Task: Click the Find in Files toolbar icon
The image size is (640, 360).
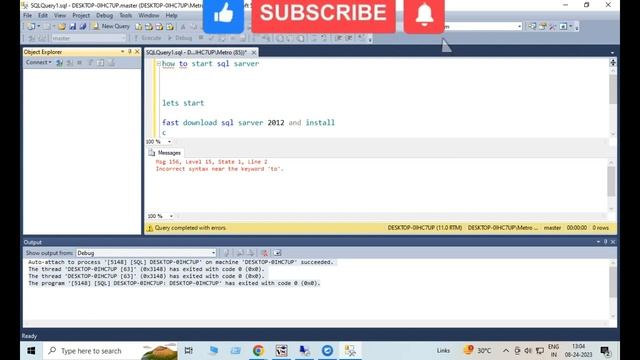Action: 532,27
